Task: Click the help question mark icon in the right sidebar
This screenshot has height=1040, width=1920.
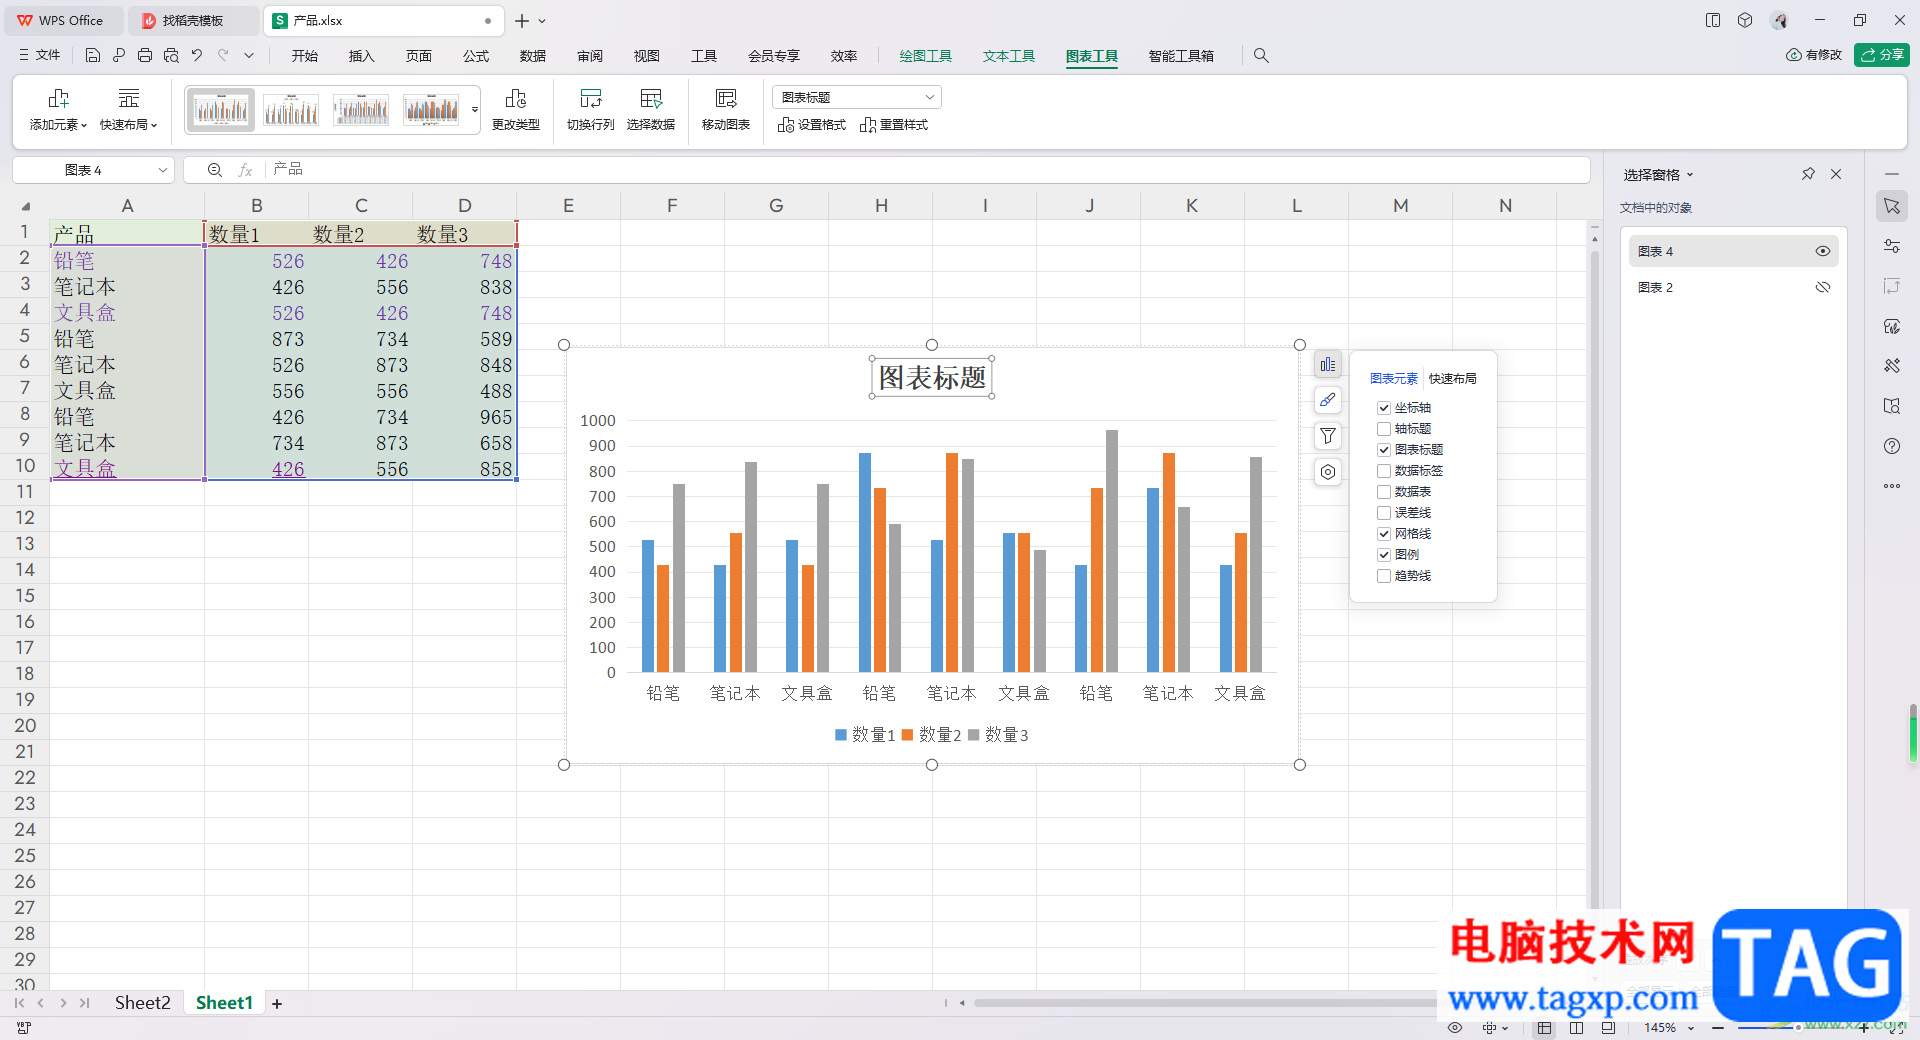Action: tap(1891, 446)
